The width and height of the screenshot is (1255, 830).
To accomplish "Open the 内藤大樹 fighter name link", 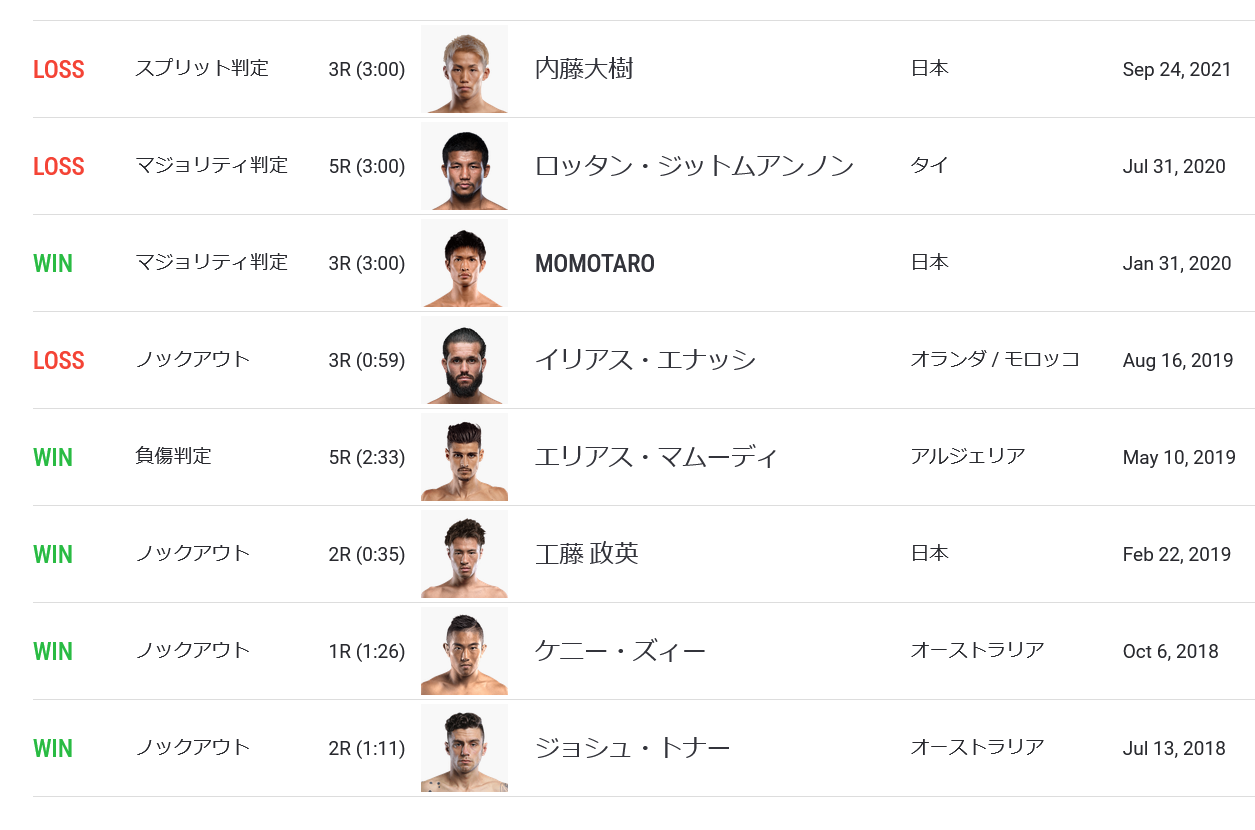I will [584, 69].
